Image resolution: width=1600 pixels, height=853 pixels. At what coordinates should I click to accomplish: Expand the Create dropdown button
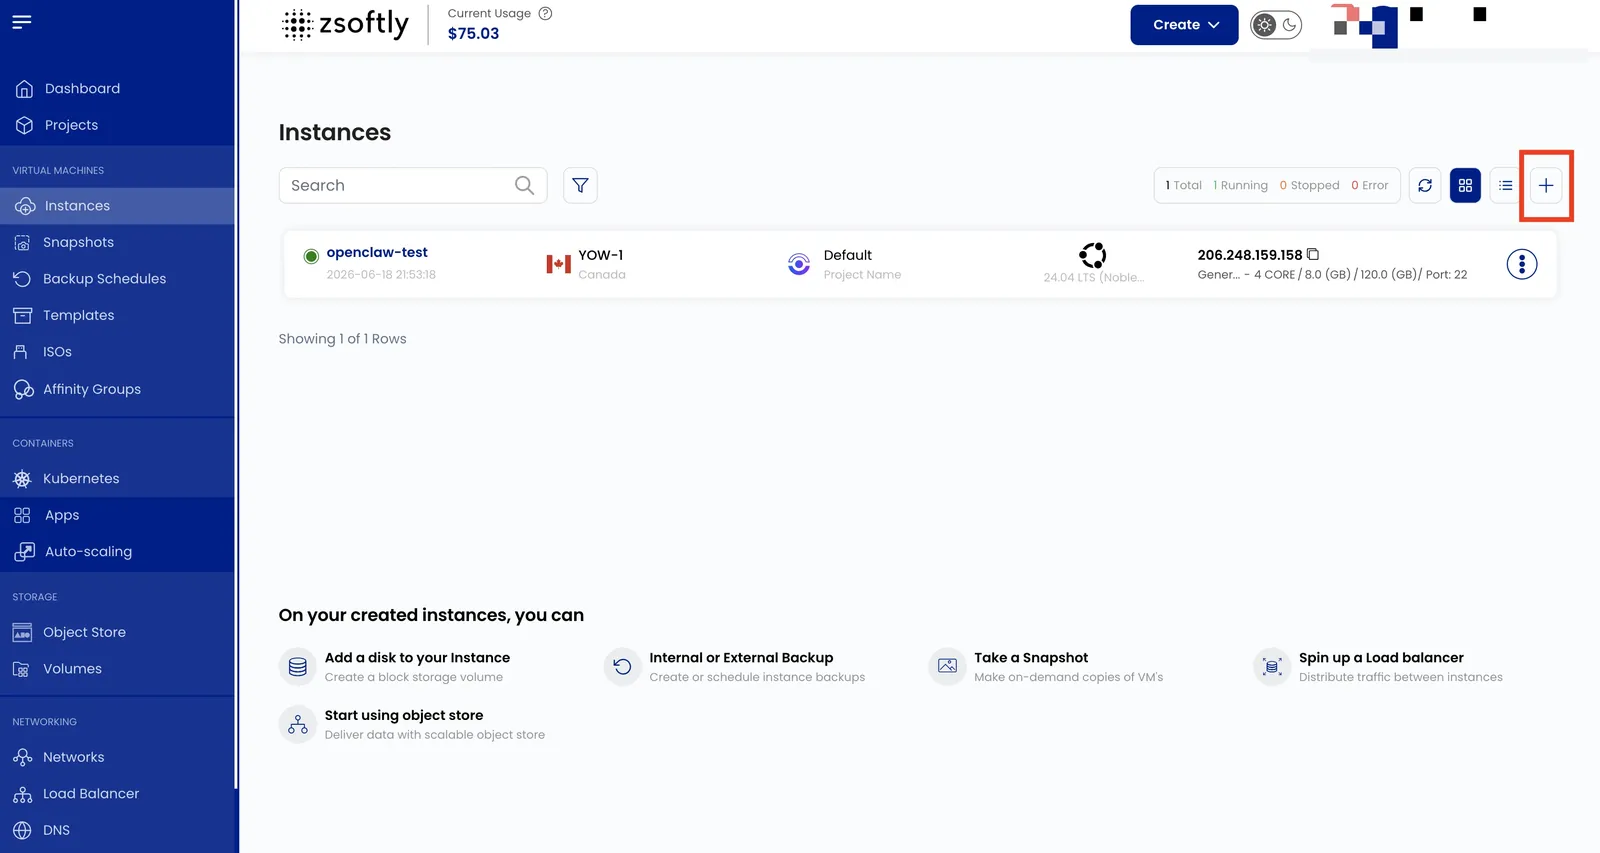click(x=1184, y=25)
